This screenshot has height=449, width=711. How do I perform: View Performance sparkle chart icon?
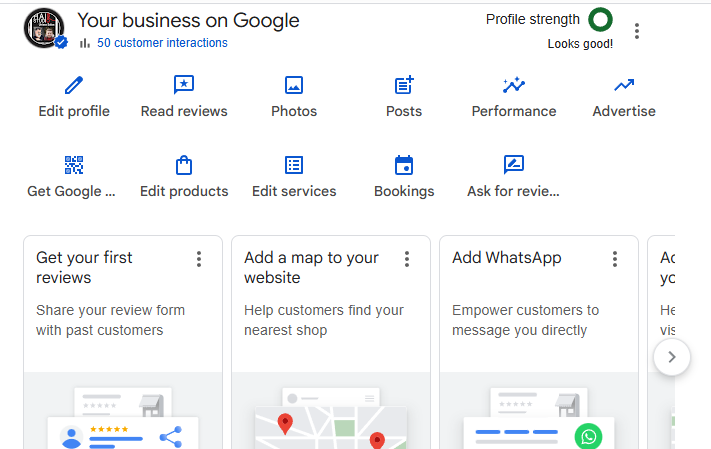(514, 85)
